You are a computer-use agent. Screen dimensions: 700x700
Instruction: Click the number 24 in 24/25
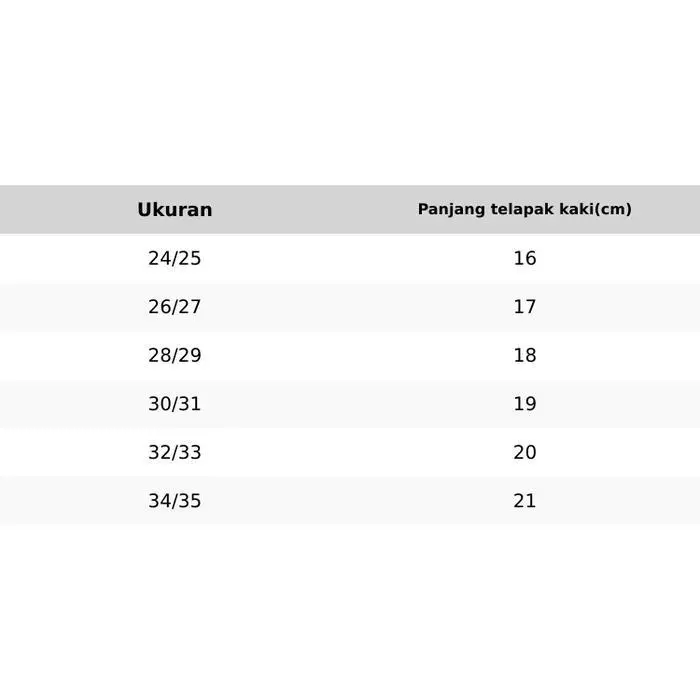click(x=160, y=258)
